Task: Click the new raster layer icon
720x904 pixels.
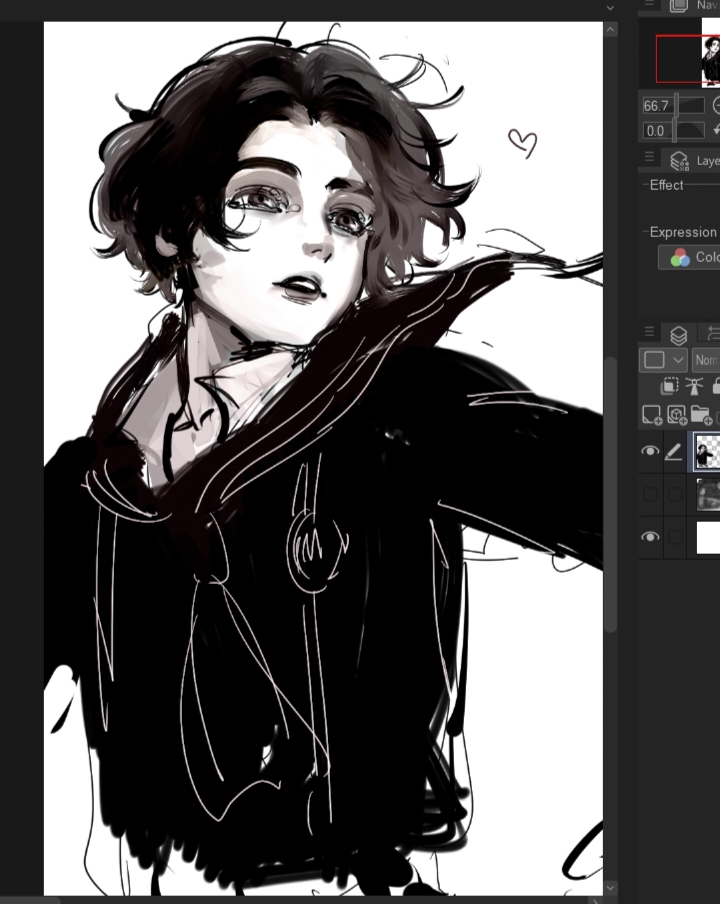Action: (x=652, y=414)
